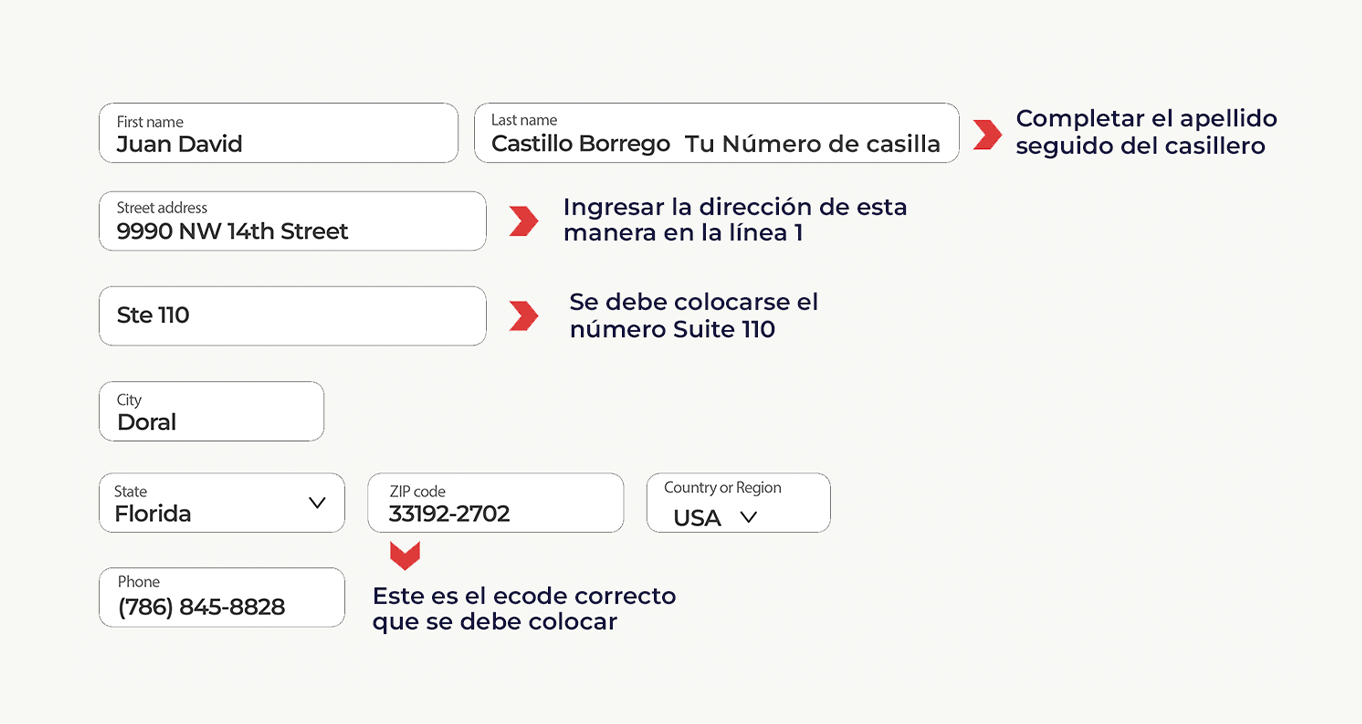Select the State field showing Florida

click(x=222, y=503)
